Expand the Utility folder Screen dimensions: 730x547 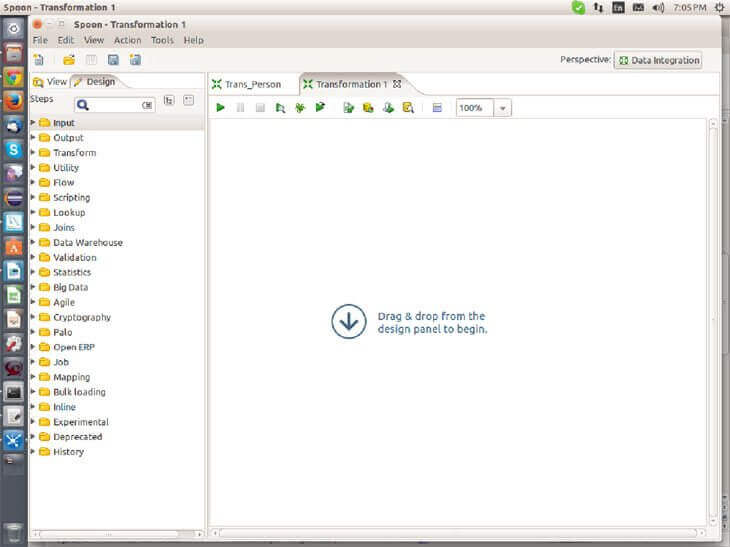coord(33,167)
